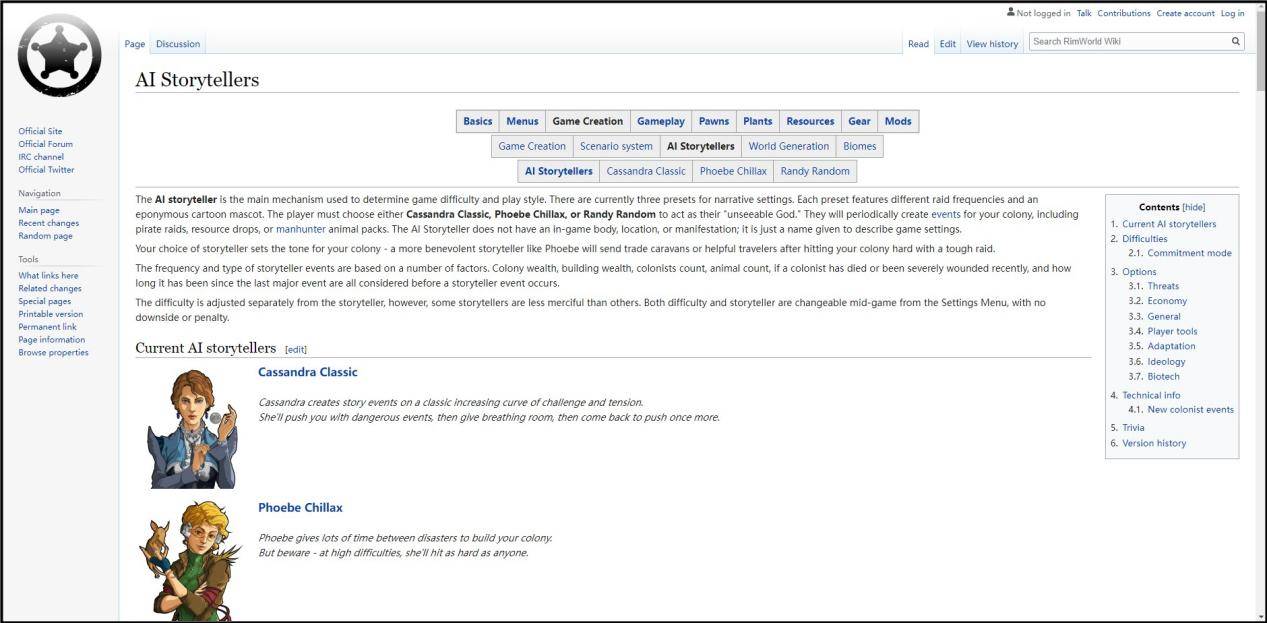
Task: Go to Version history in the Contents
Action: point(1154,443)
